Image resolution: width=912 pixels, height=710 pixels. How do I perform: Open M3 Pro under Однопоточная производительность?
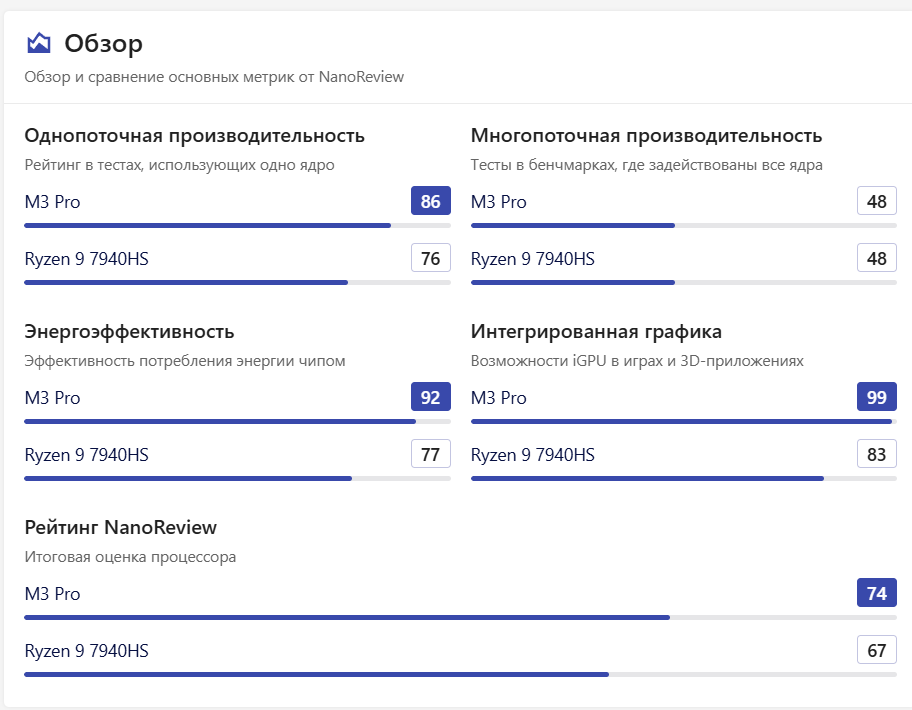[52, 202]
